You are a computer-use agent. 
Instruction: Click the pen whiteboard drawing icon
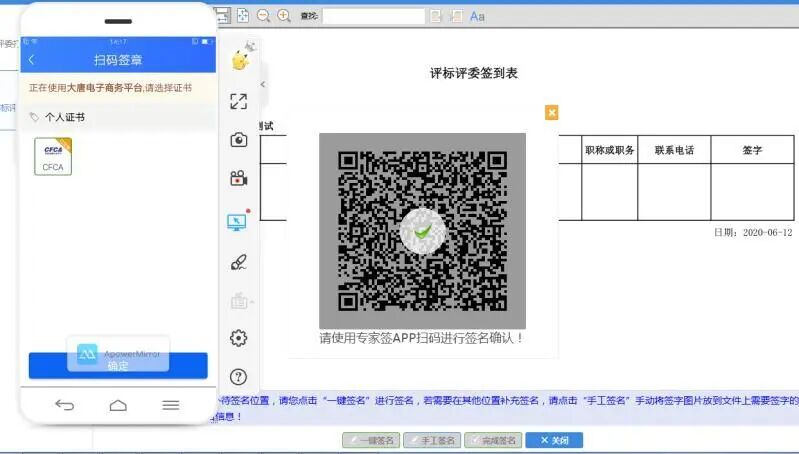pos(238,262)
